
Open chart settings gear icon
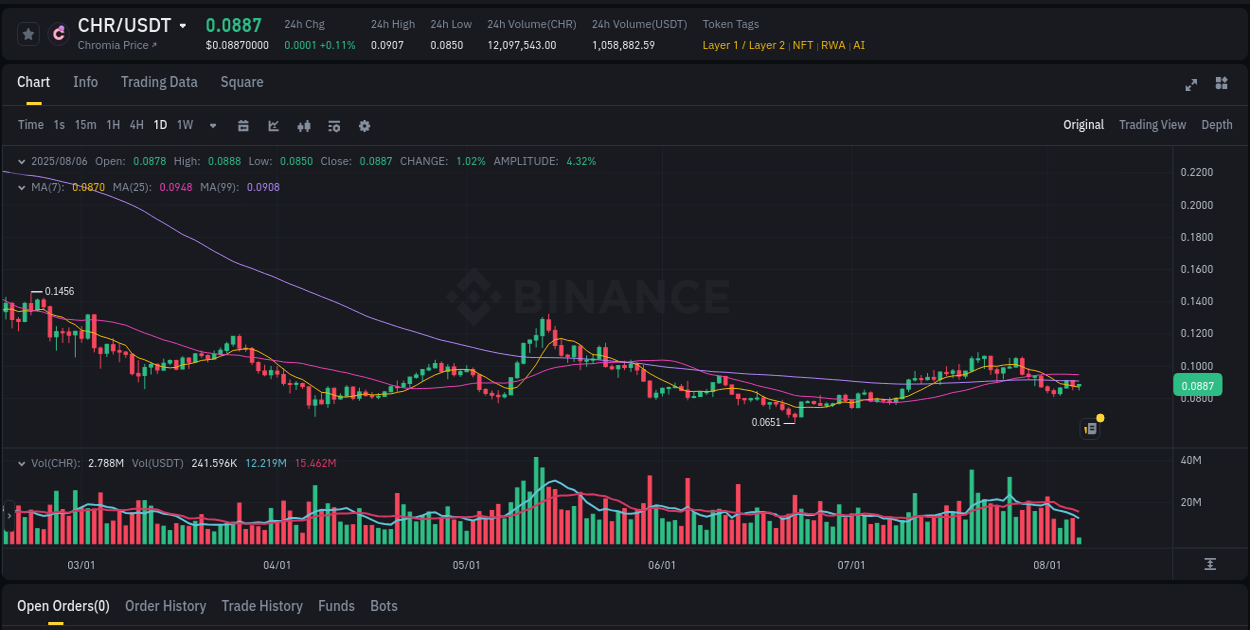click(x=363, y=125)
